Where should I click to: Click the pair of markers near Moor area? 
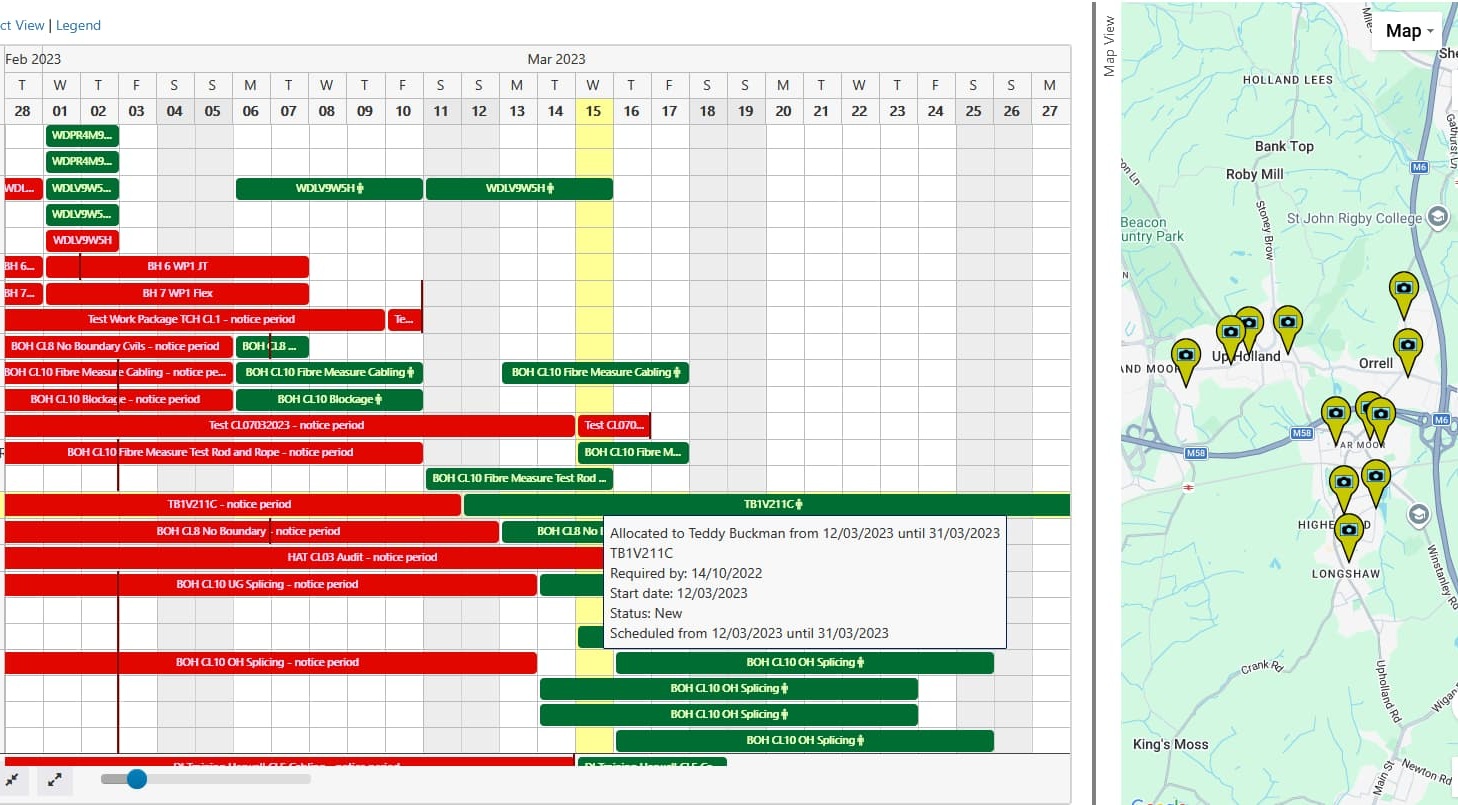click(1374, 410)
